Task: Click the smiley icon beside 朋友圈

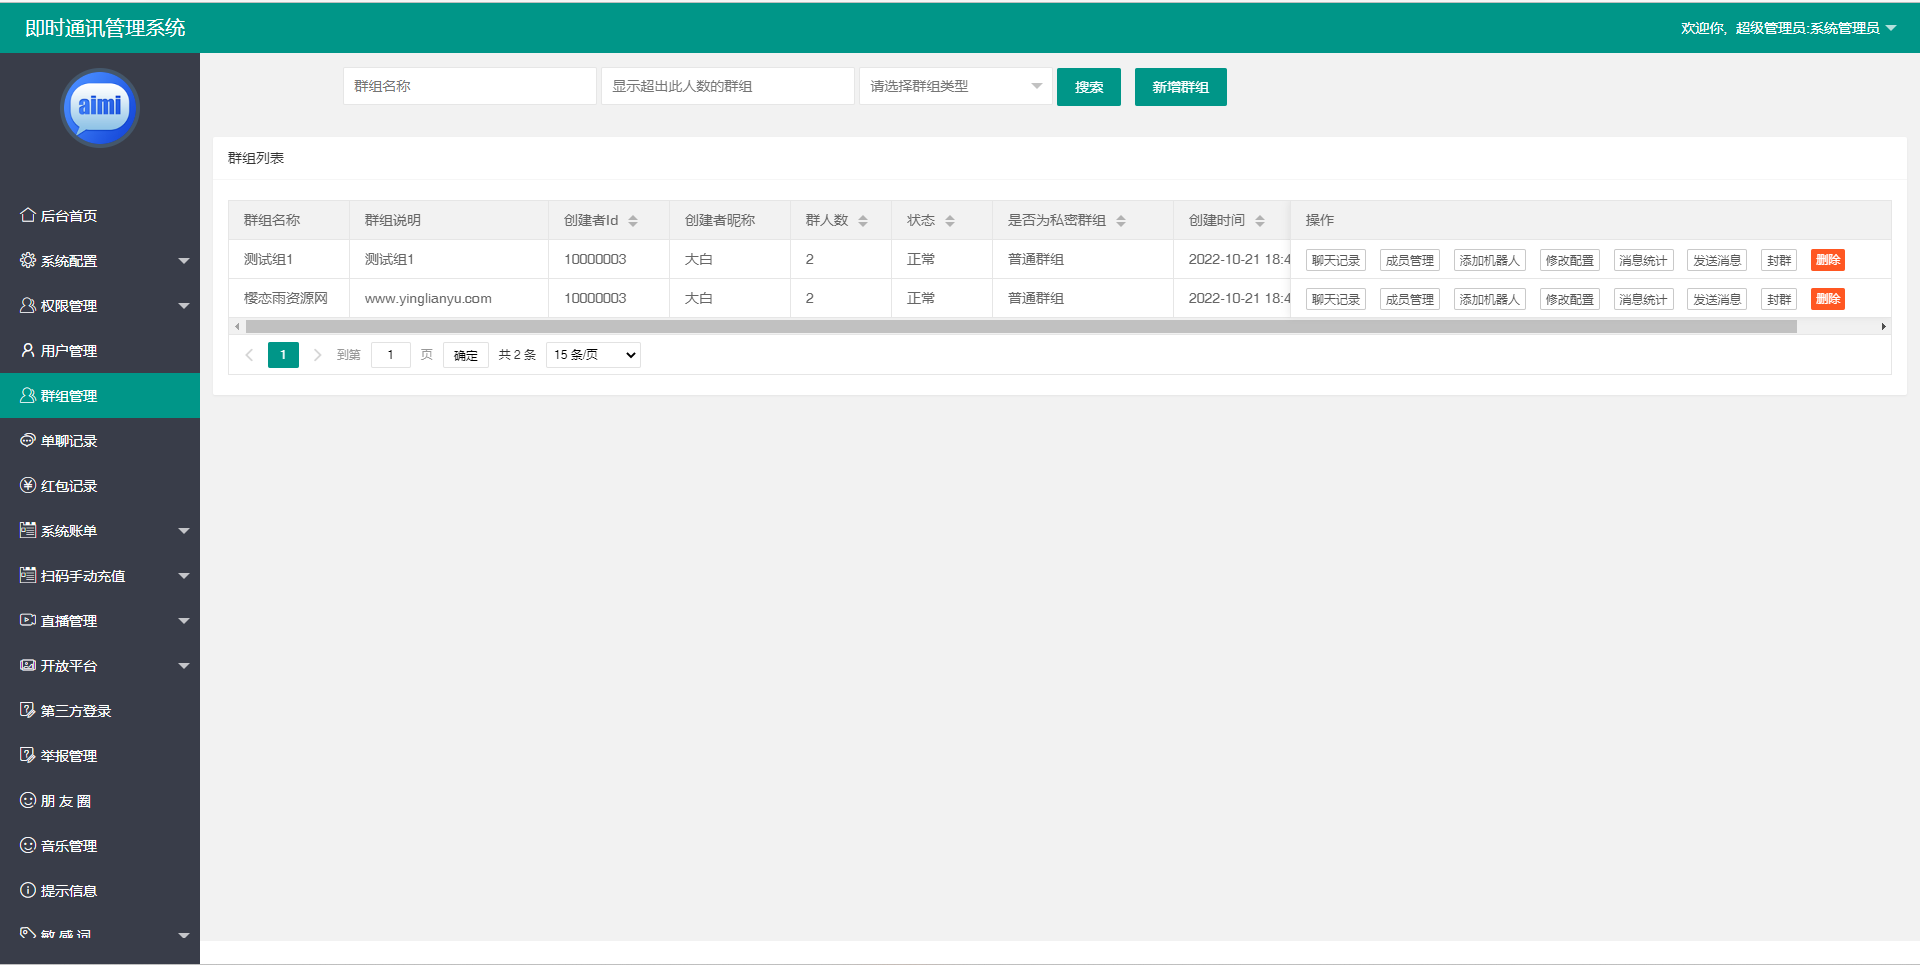Action: [28, 800]
